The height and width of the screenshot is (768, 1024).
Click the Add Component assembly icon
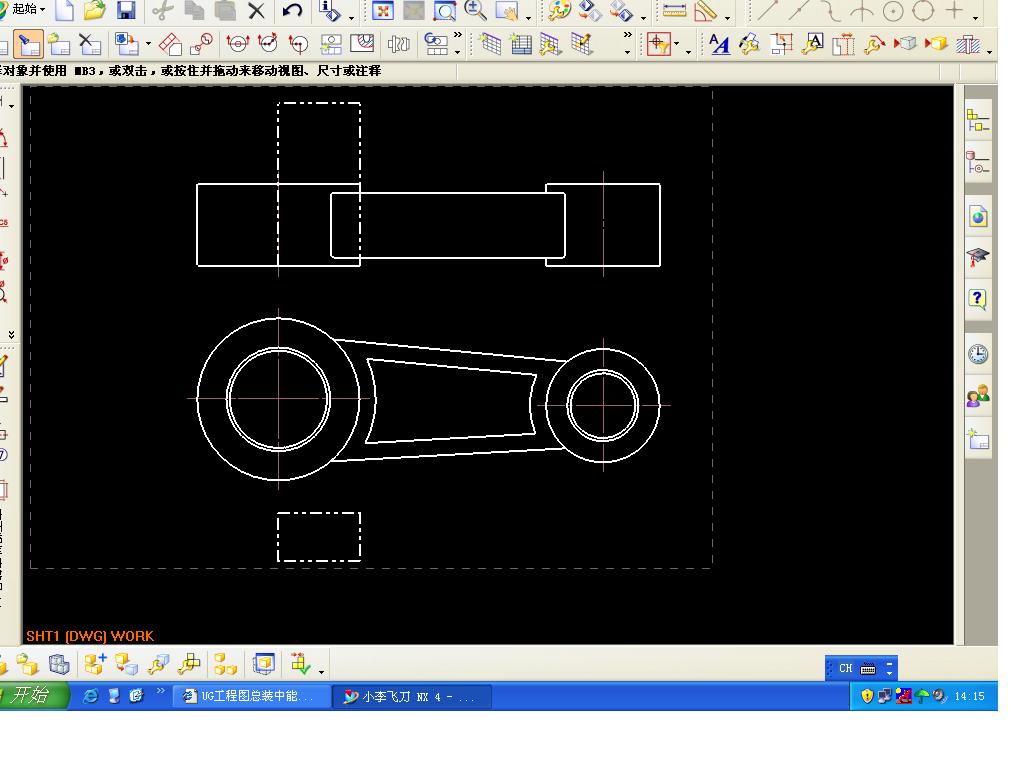(x=95, y=665)
